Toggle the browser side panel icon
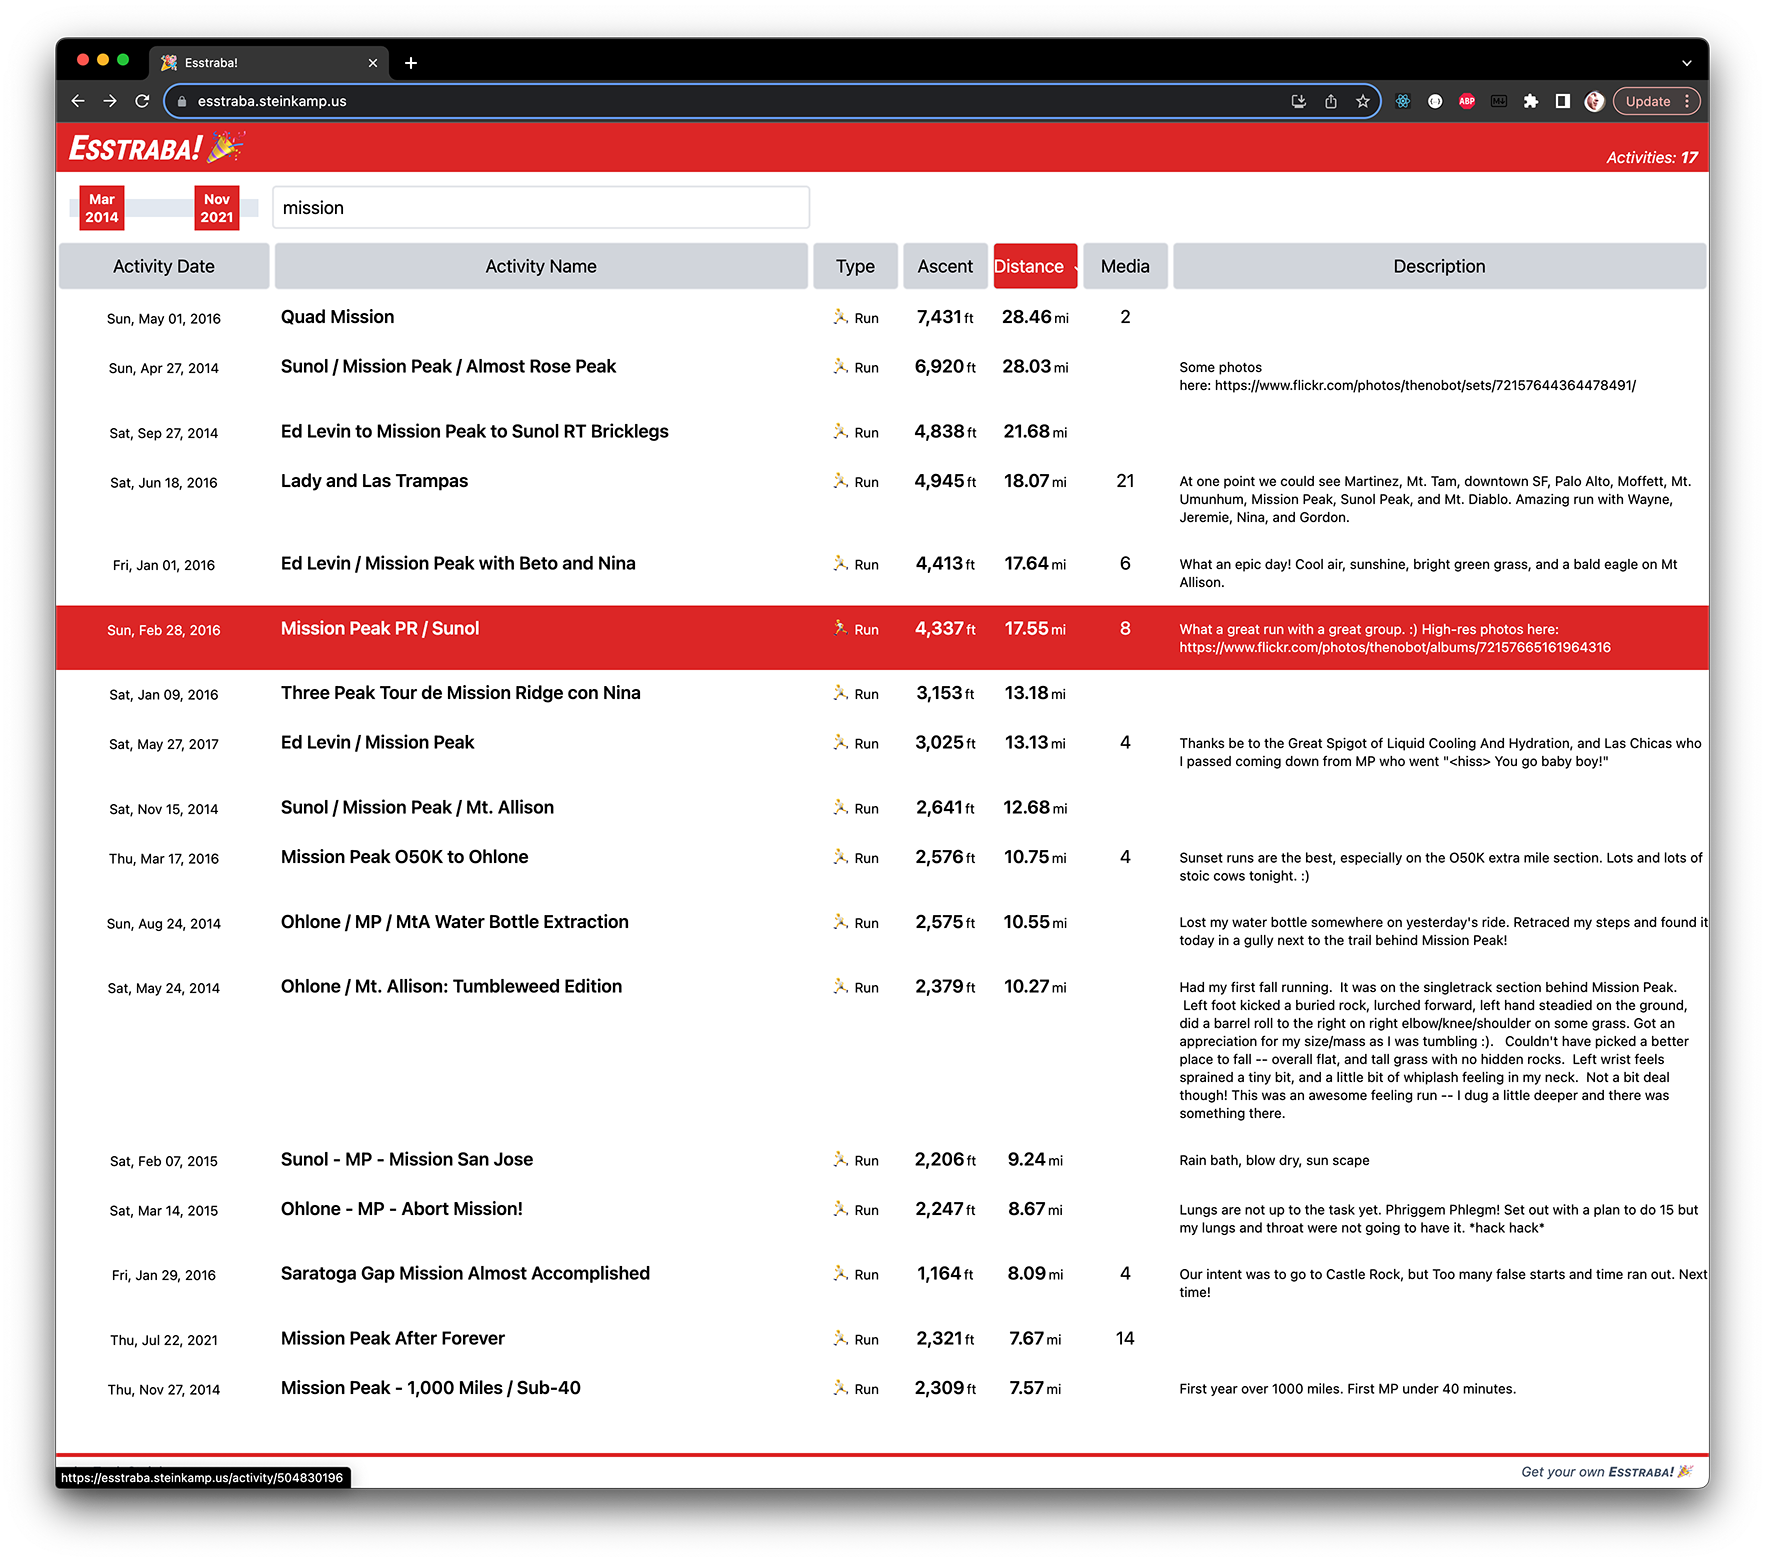 pos(1562,101)
